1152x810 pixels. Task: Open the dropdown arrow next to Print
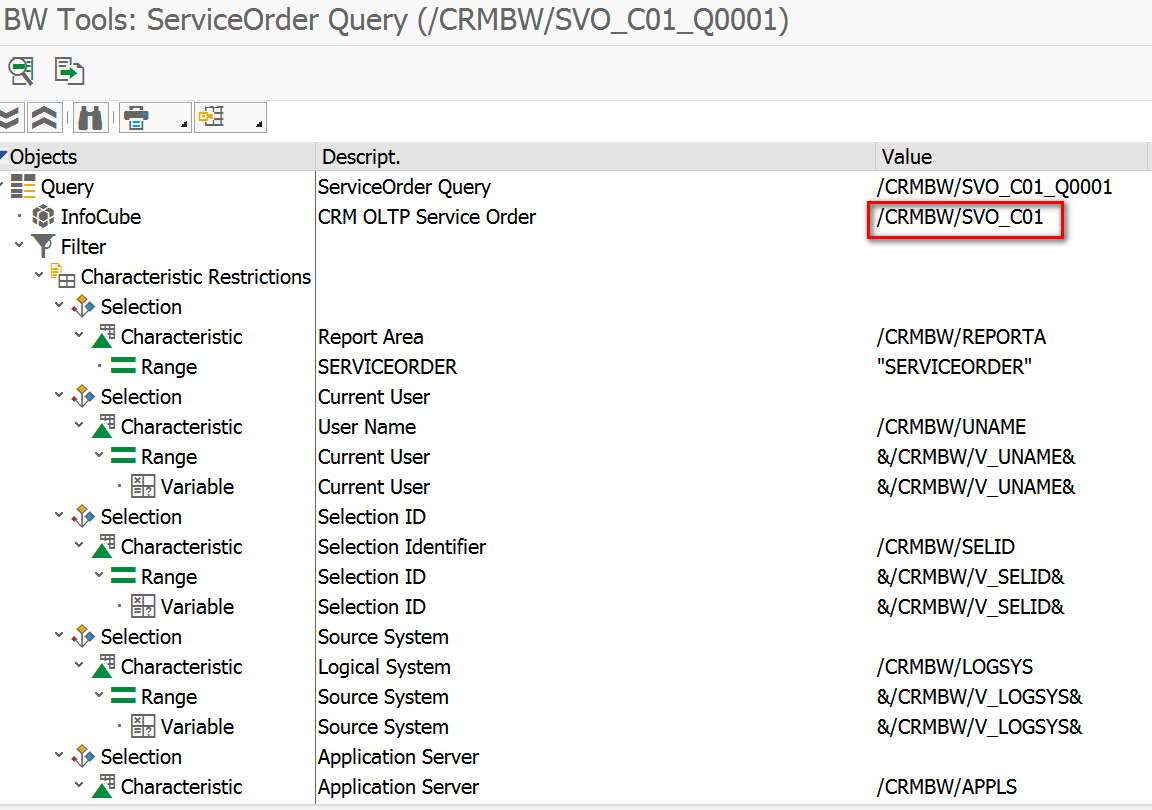pyautogui.click(x=184, y=125)
